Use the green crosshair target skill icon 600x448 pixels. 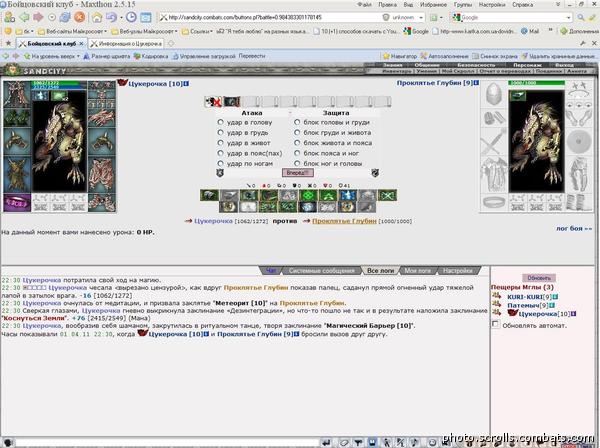coord(308,195)
